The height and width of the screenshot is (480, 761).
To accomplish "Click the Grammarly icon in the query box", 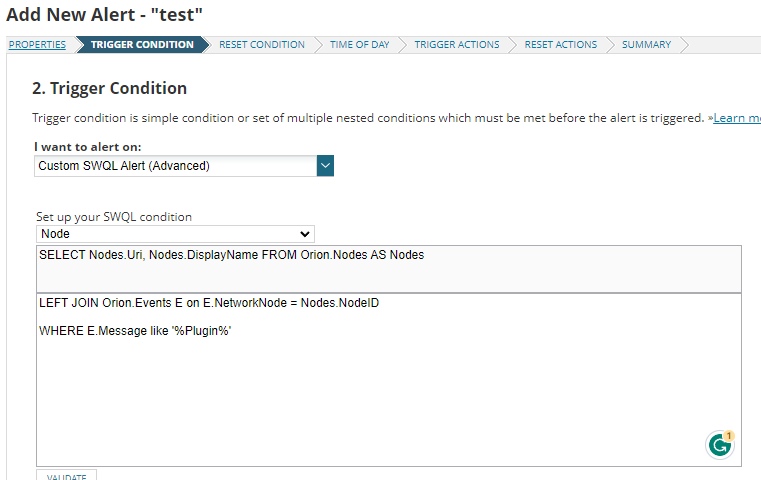I will [718, 445].
